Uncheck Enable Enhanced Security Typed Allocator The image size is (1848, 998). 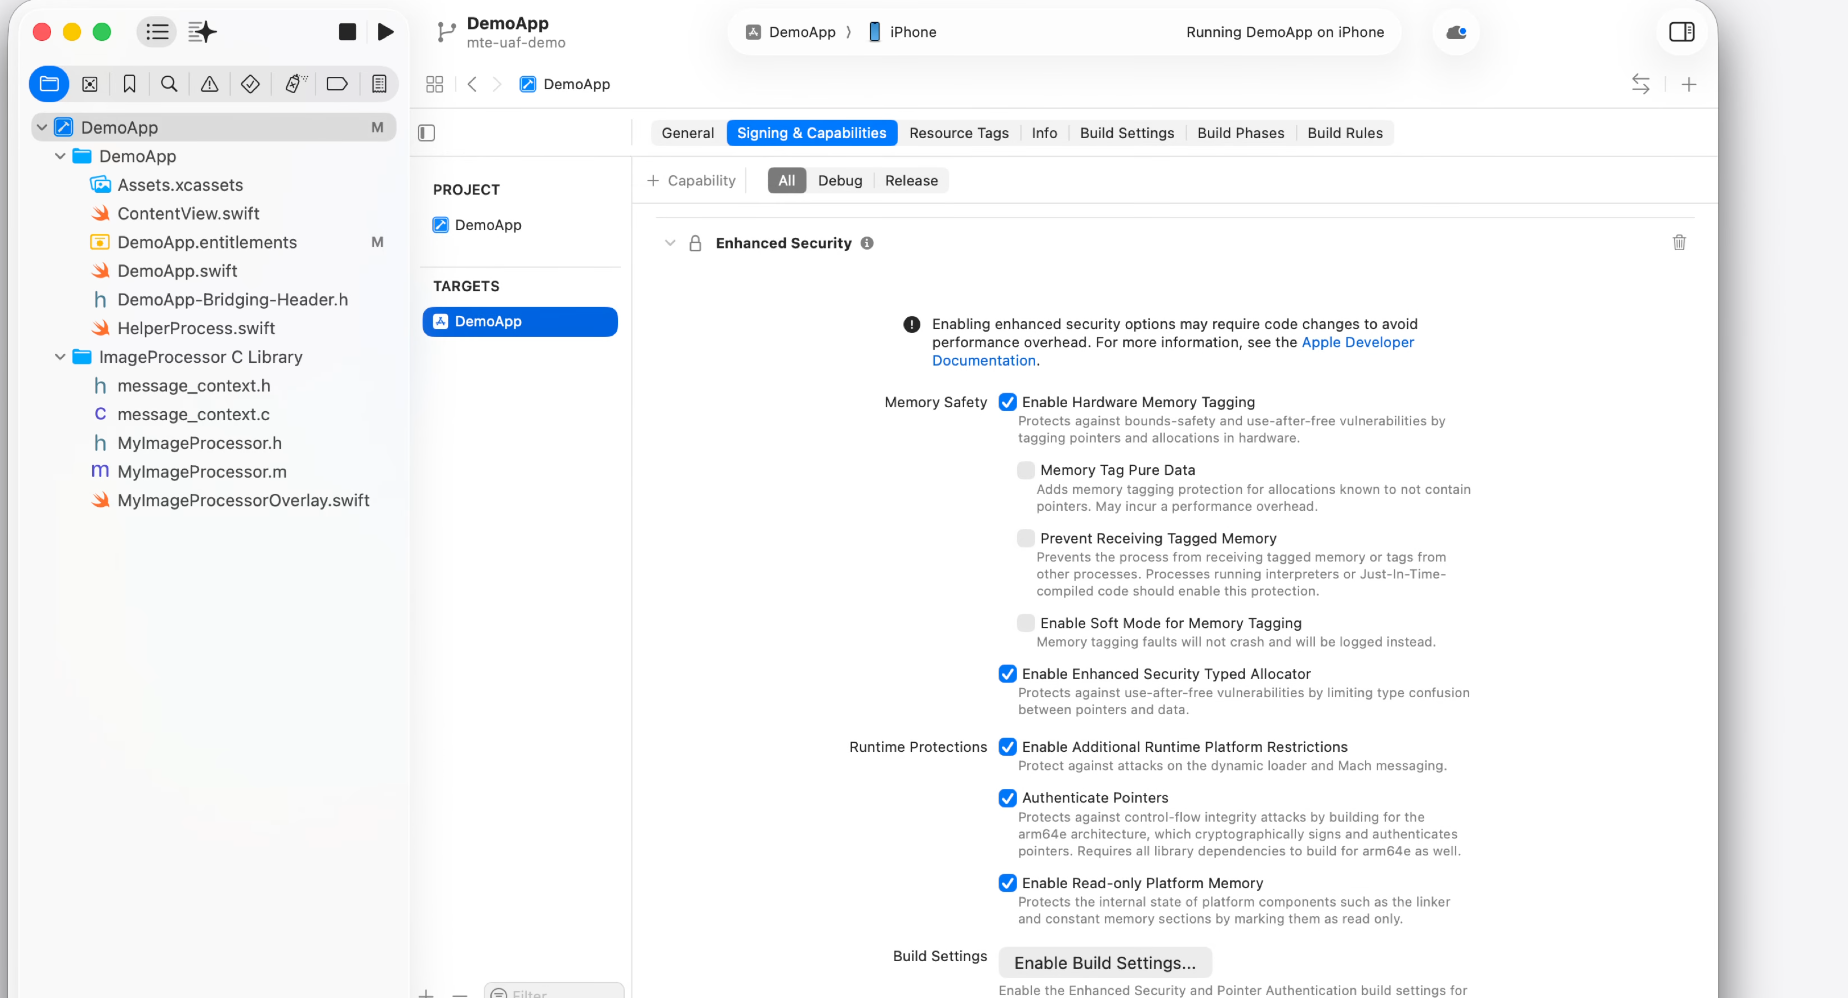click(x=1008, y=674)
